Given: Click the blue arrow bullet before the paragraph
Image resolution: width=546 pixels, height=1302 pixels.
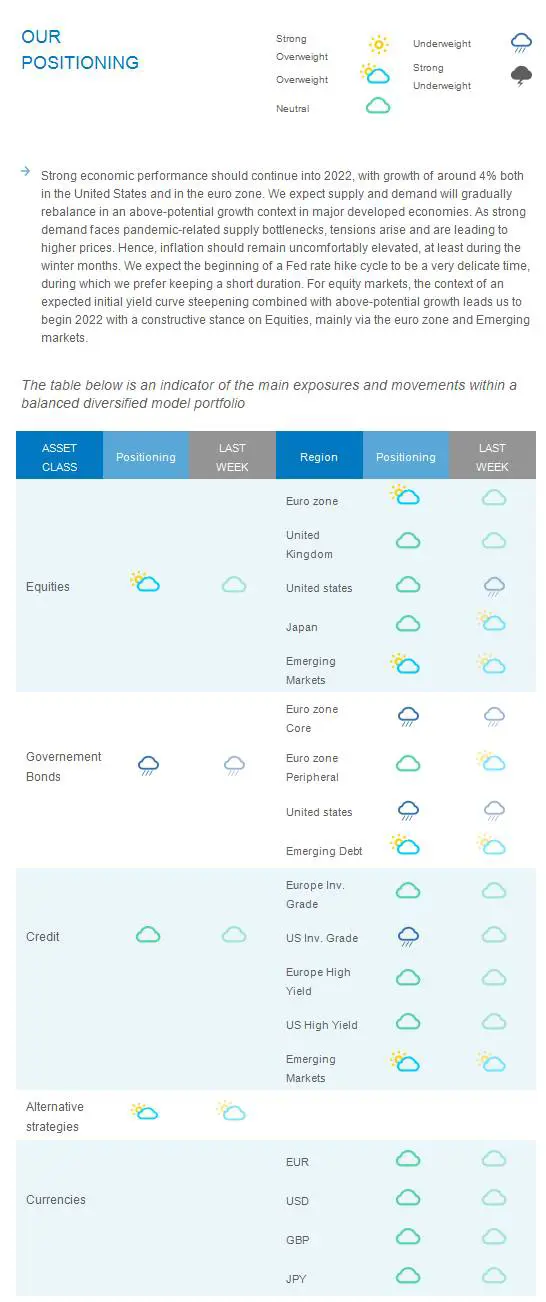Looking at the screenshot, I should 25,172.
